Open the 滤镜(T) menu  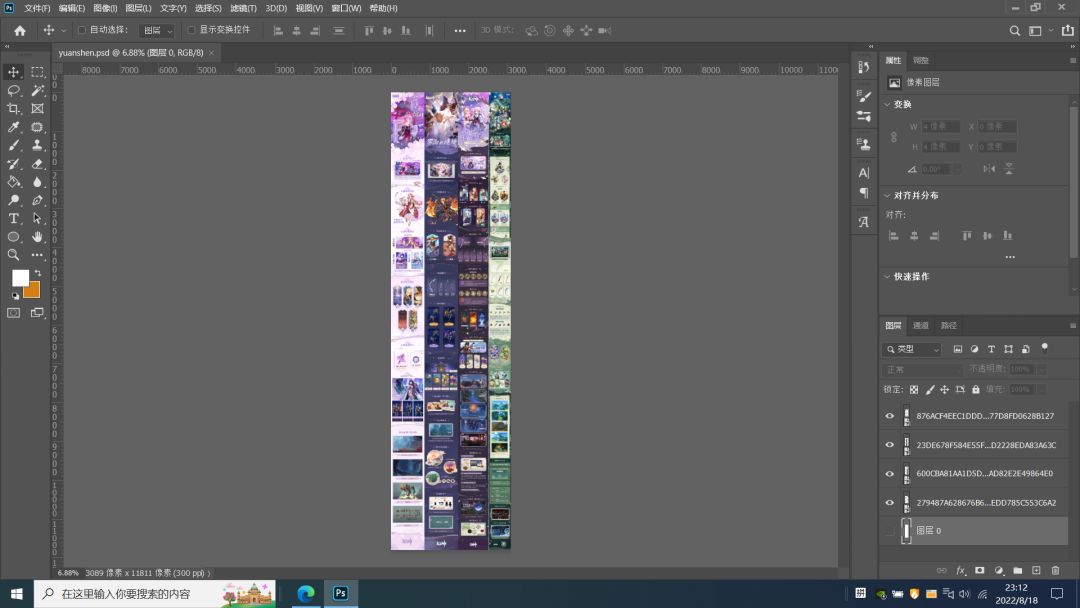click(x=244, y=8)
